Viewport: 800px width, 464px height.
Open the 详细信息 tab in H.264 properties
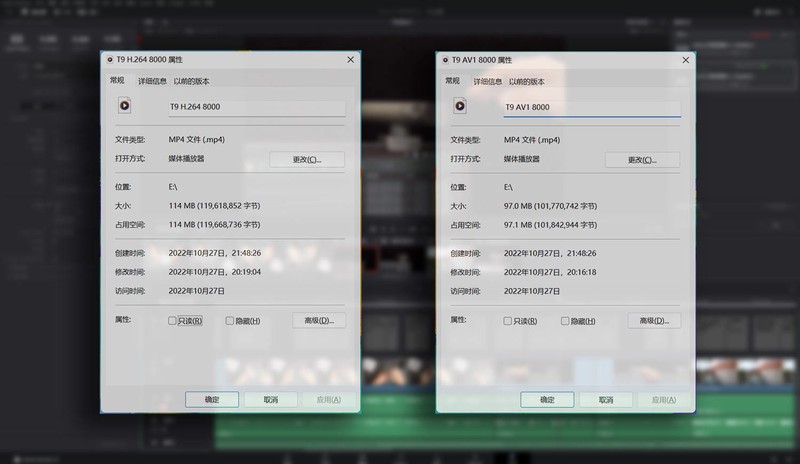click(x=152, y=81)
